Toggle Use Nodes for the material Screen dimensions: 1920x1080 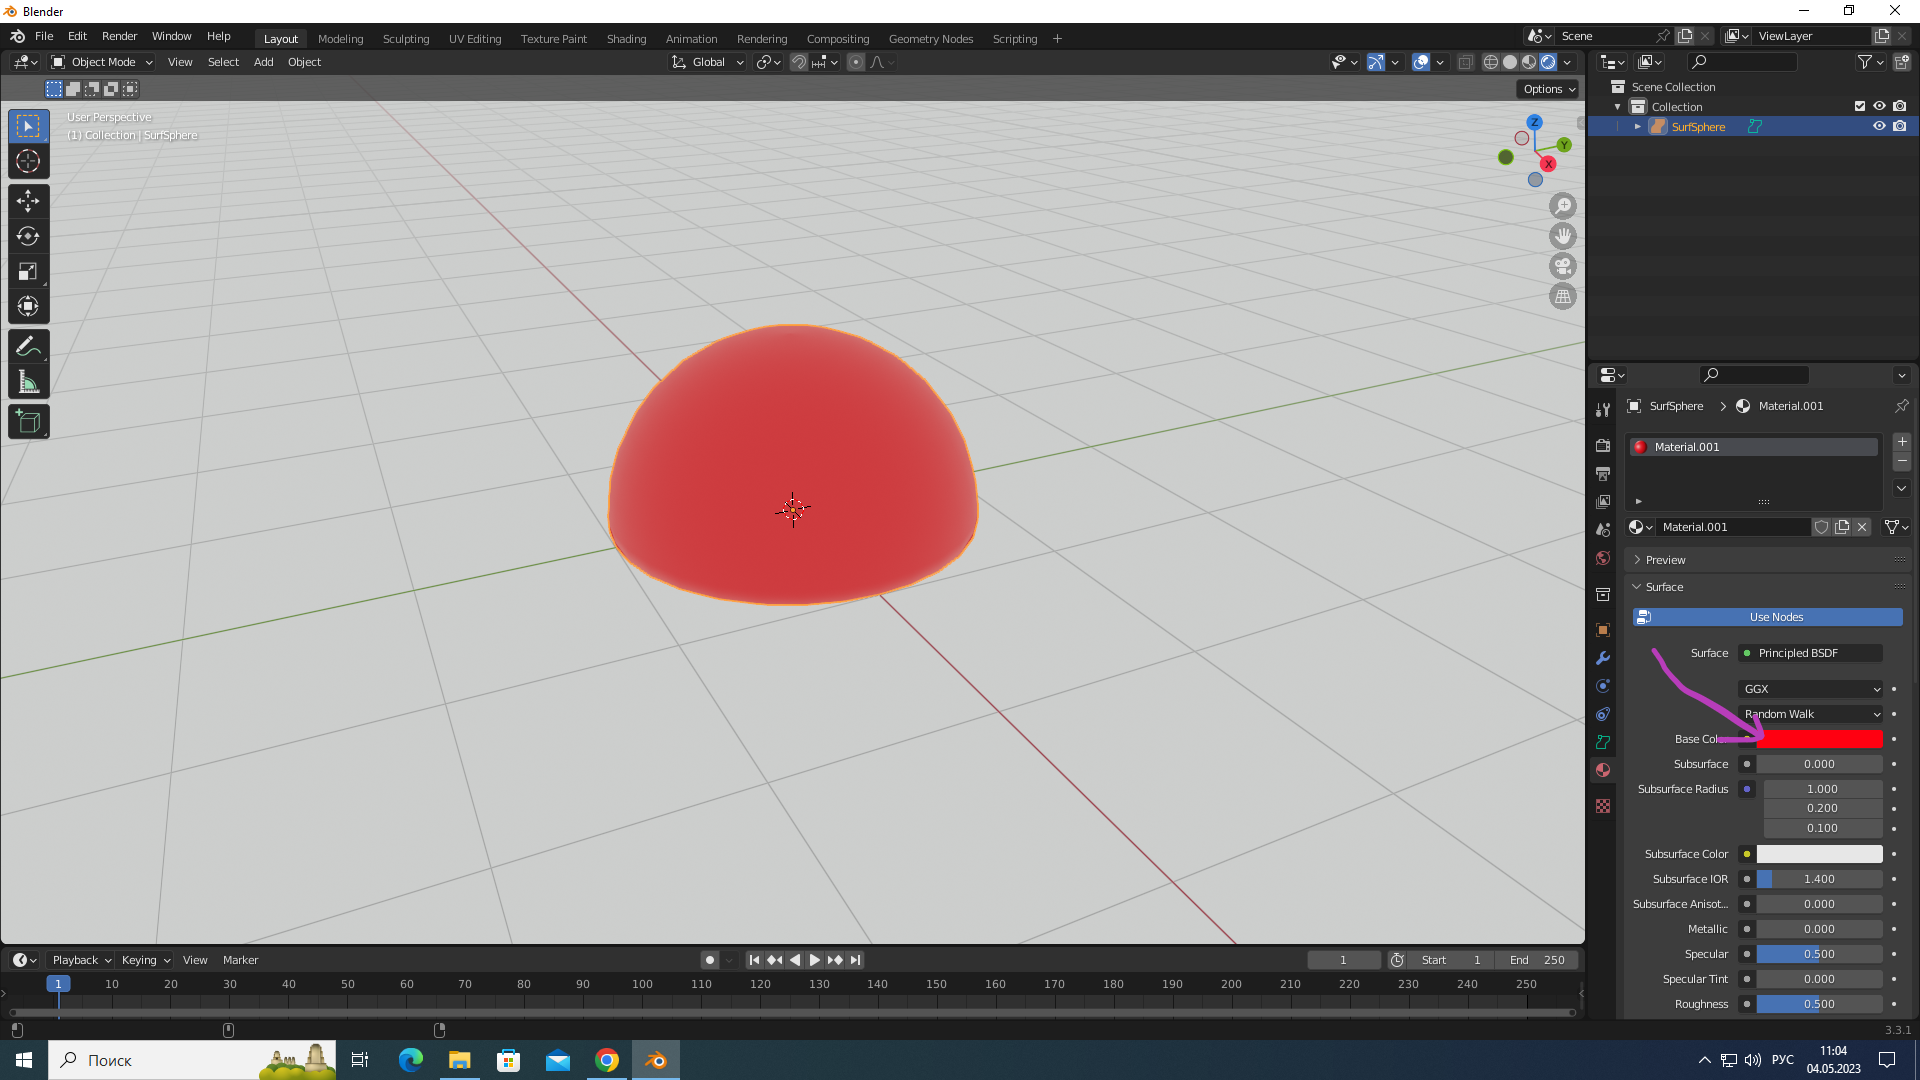pos(1767,617)
